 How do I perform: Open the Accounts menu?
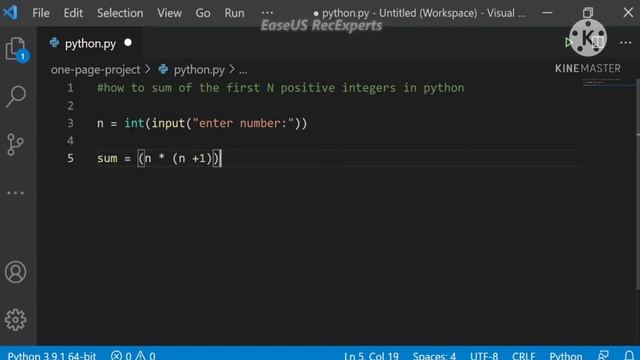pyautogui.click(x=16, y=272)
